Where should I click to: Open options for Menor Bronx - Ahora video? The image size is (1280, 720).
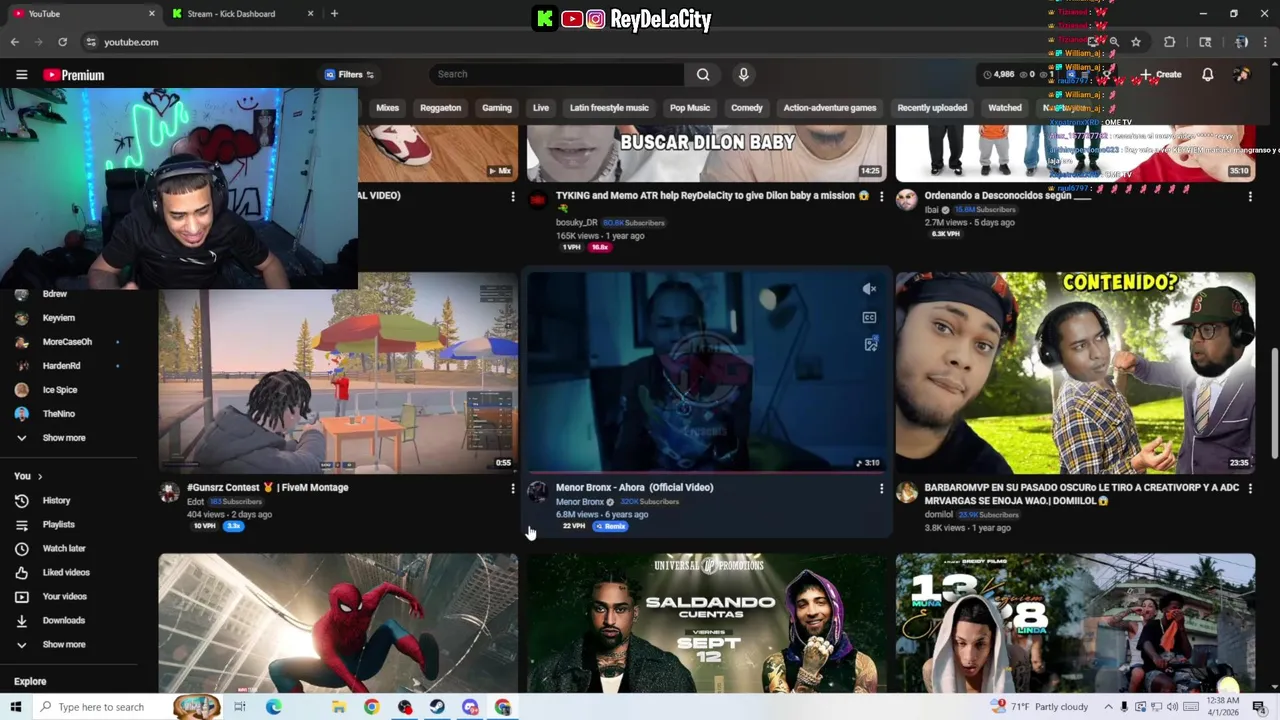881,489
